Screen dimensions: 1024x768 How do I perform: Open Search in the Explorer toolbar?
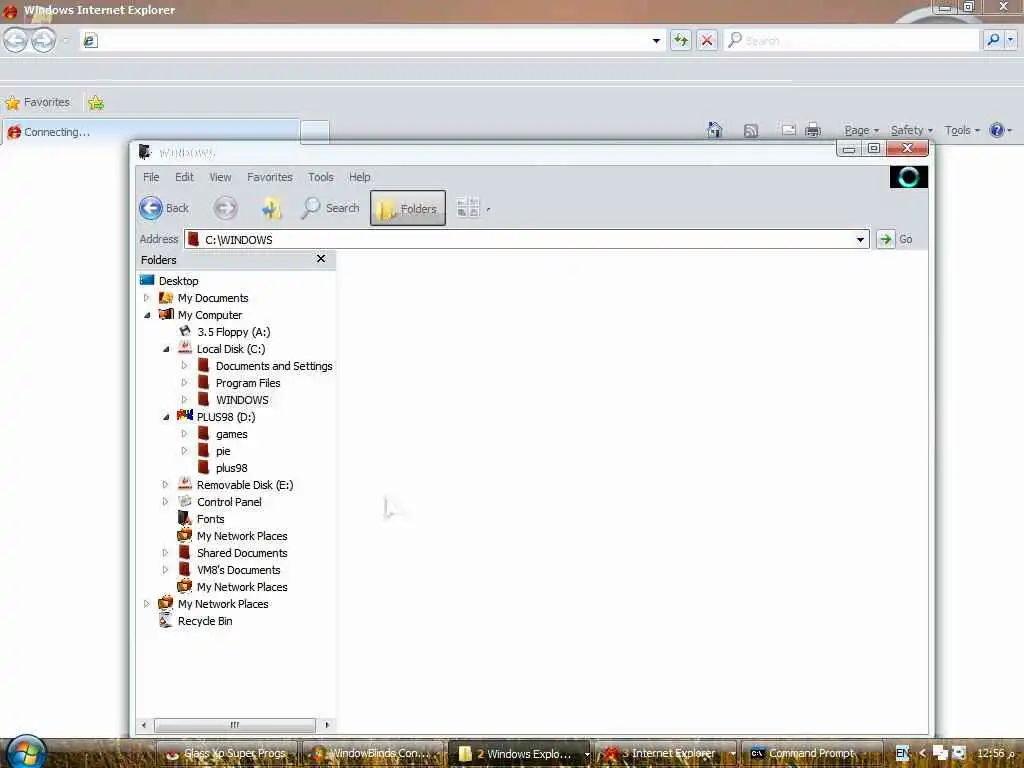click(330, 208)
